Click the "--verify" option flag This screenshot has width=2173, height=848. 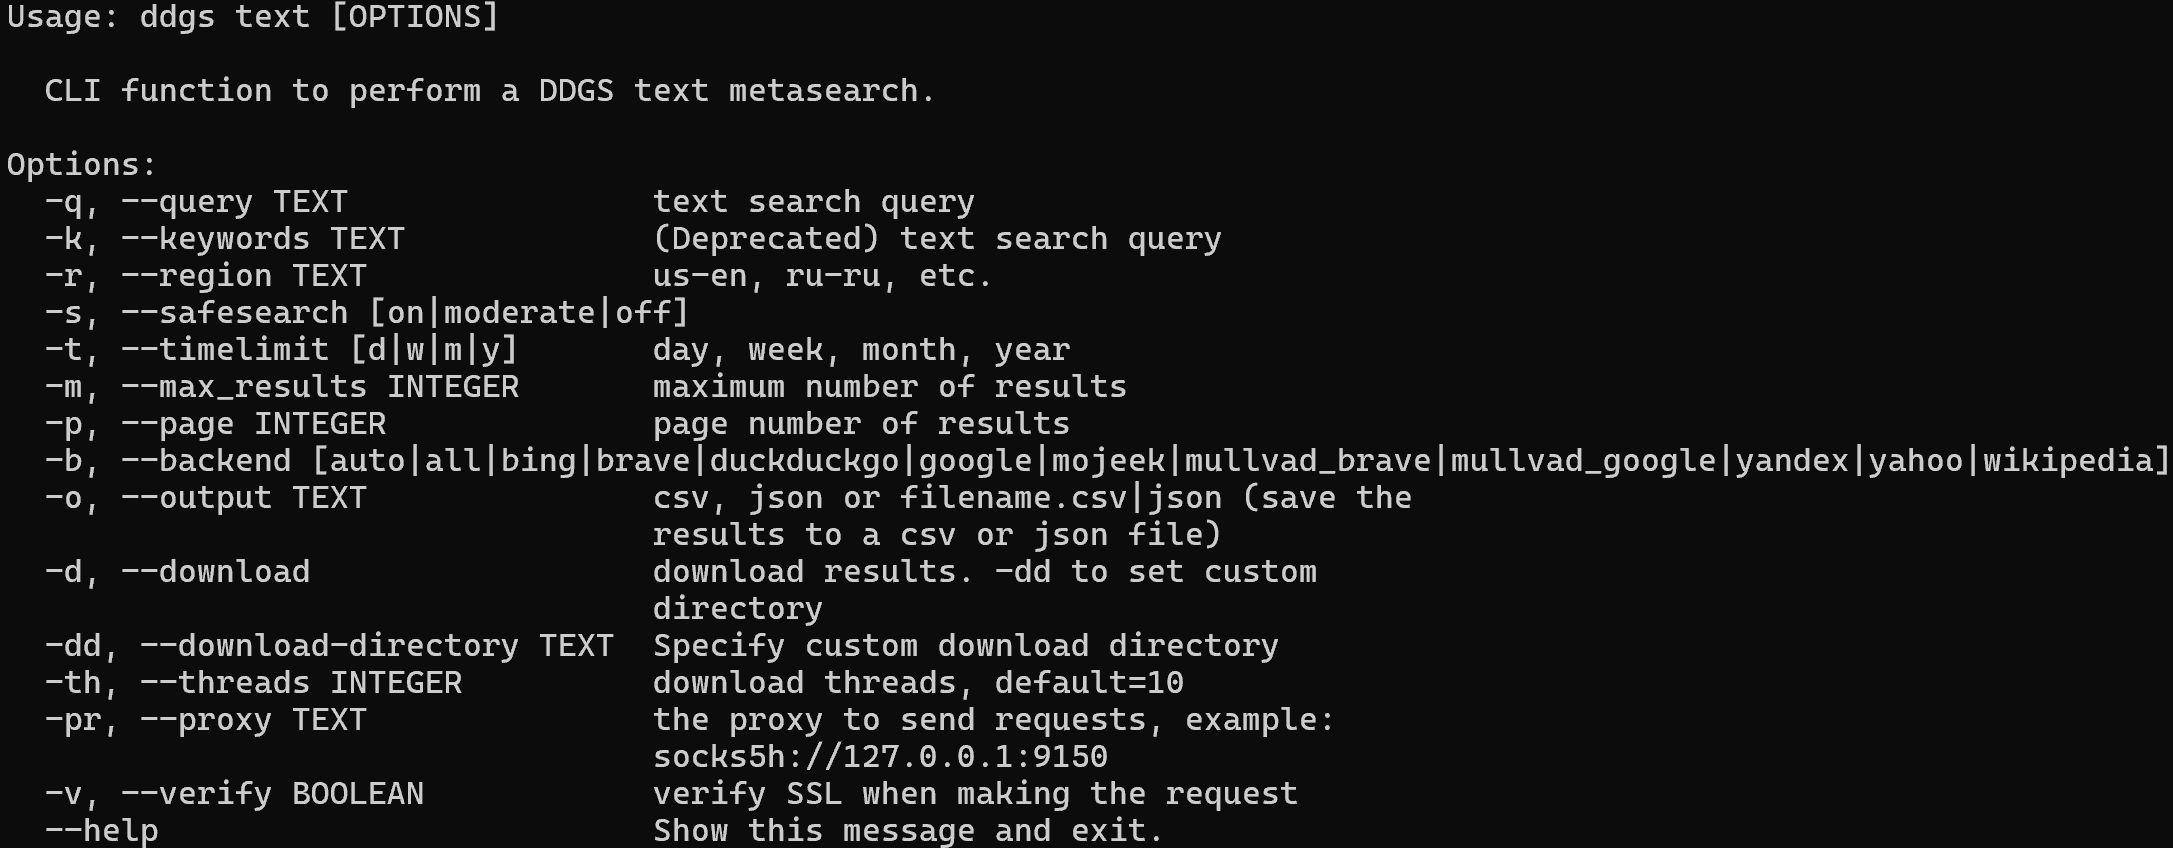[196, 794]
